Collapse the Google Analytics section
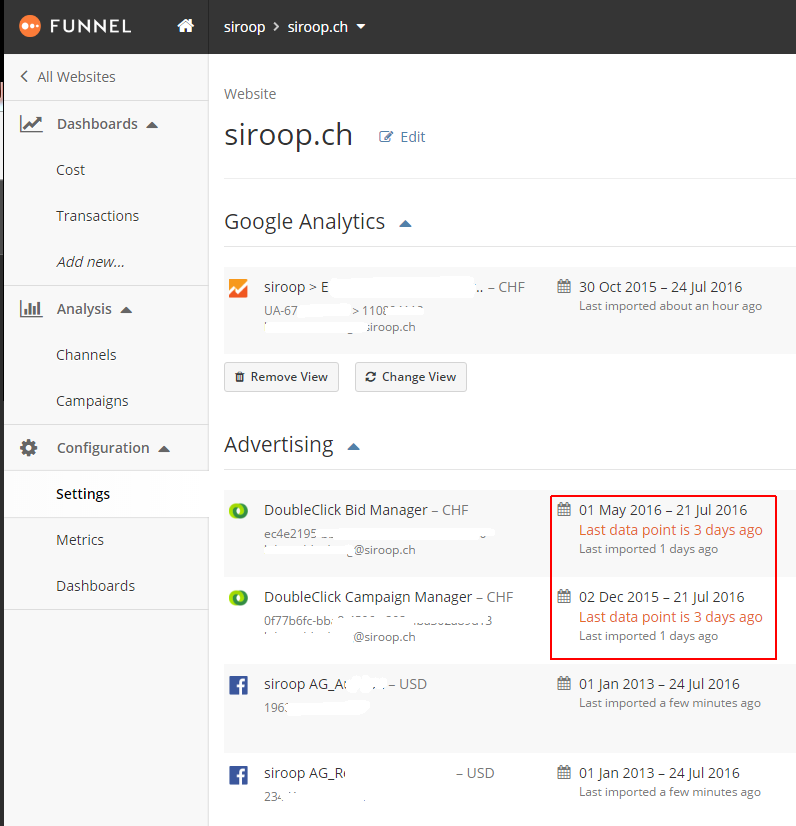 click(405, 224)
